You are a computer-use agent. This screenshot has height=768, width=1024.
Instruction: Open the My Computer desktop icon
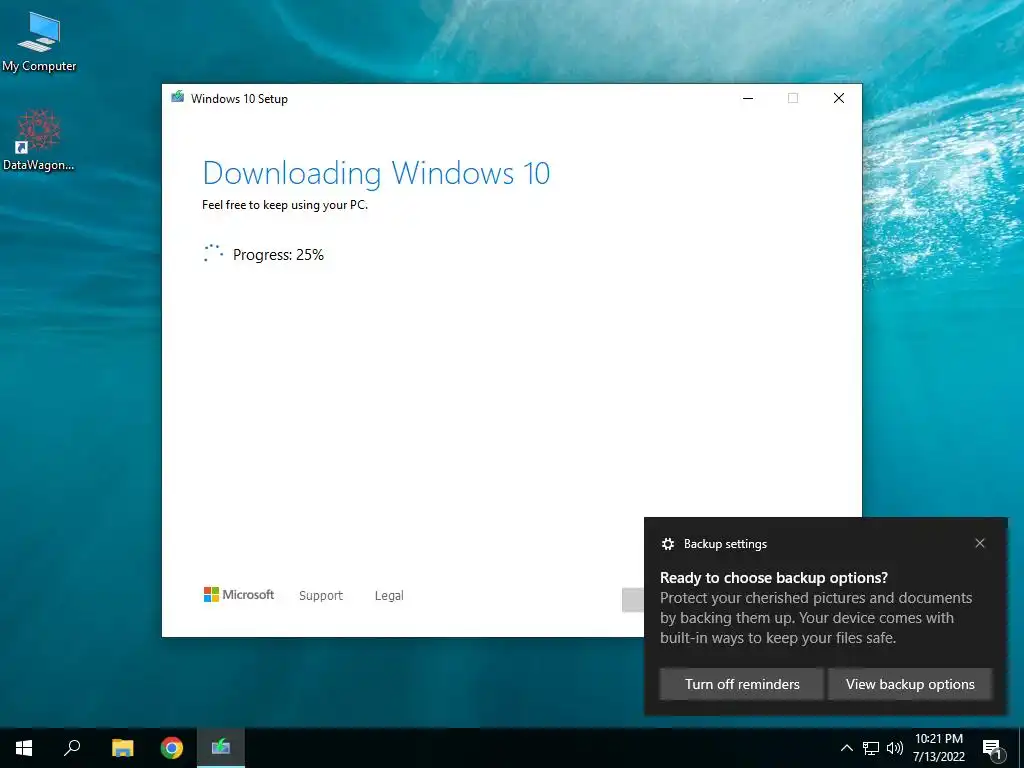(39, 42)
